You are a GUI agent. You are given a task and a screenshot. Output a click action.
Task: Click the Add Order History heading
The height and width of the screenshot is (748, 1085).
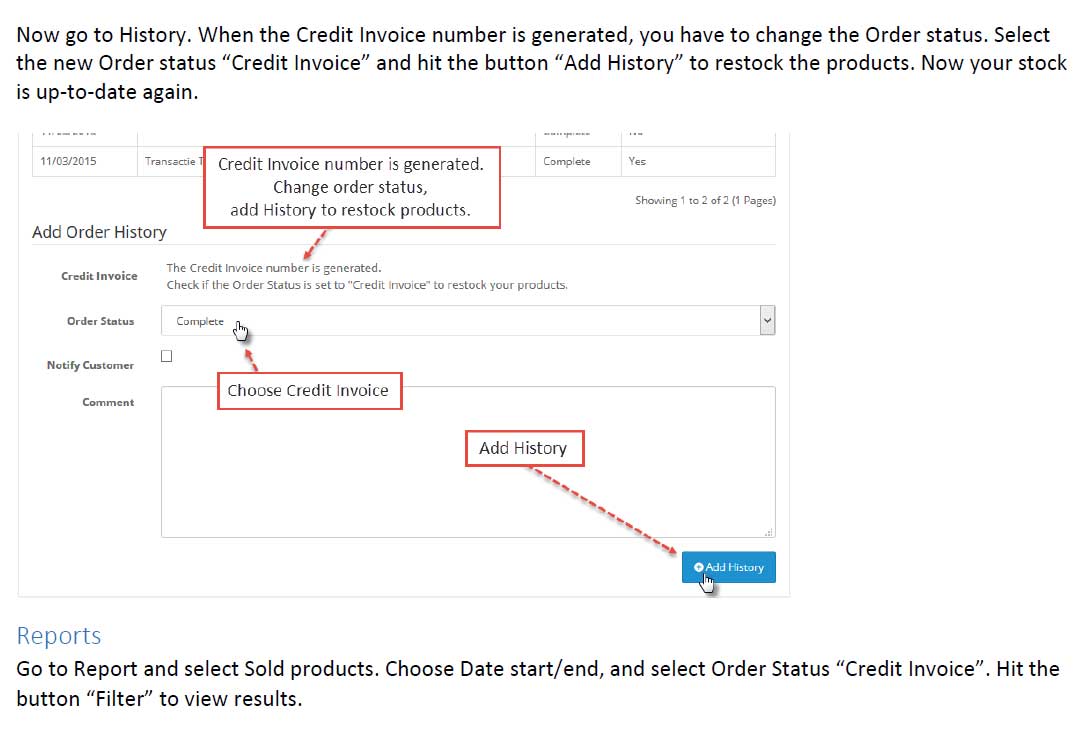tap(99, 232)
